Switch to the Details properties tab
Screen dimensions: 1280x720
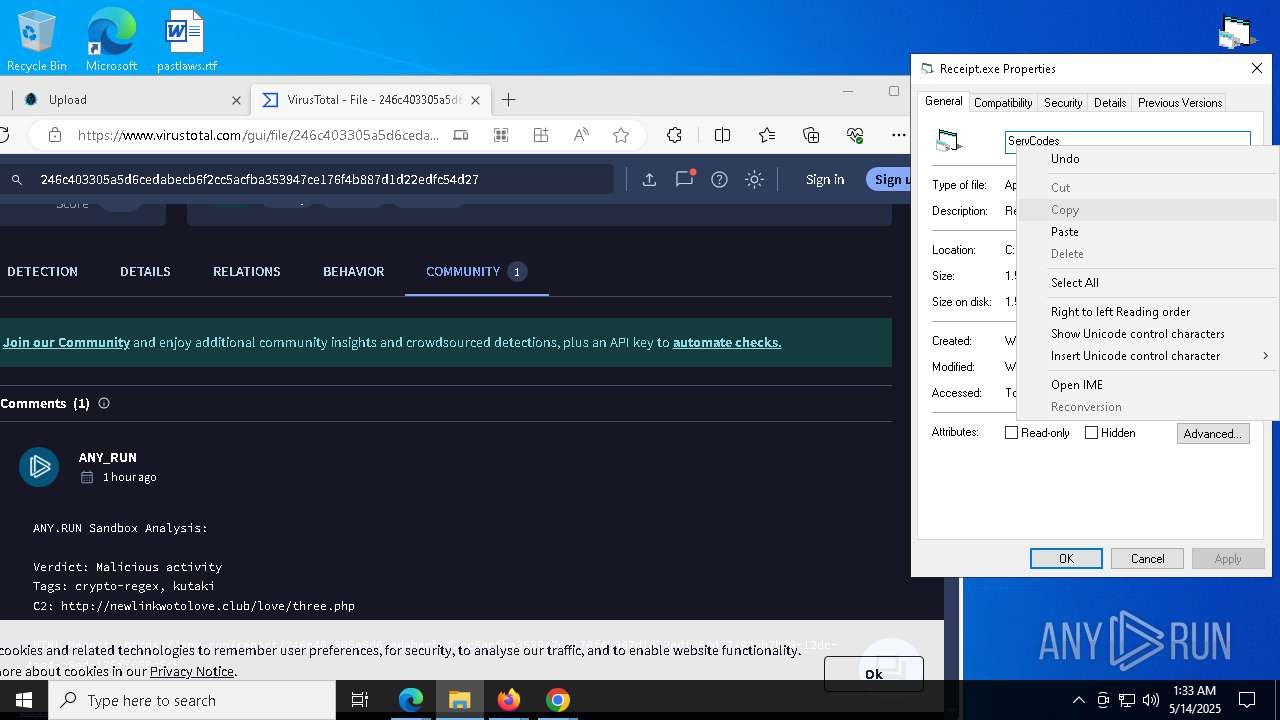point(1110,103)
